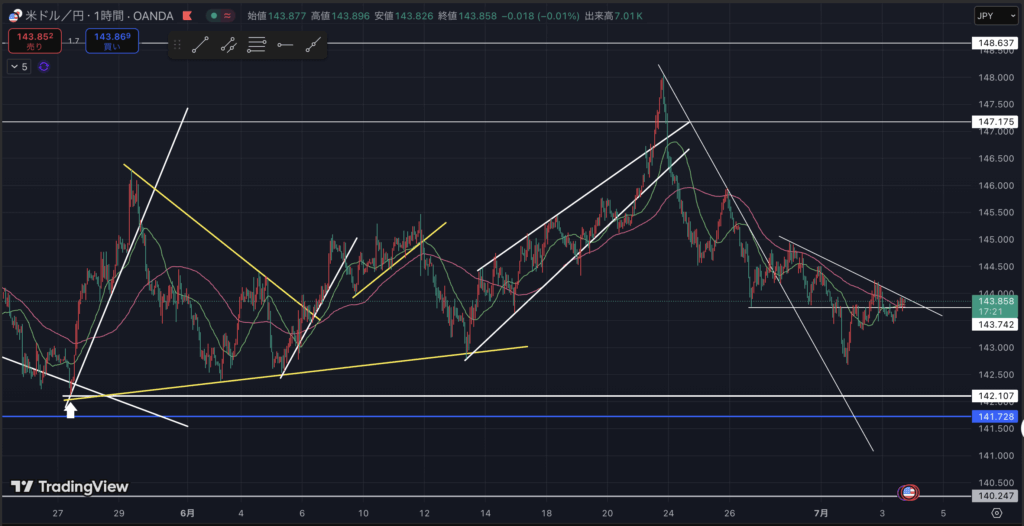Viewport: 1024px width, 526px height.
Task: Grab the drawing toolbar dotted drag handle
Action: click(x=177, y=45)
